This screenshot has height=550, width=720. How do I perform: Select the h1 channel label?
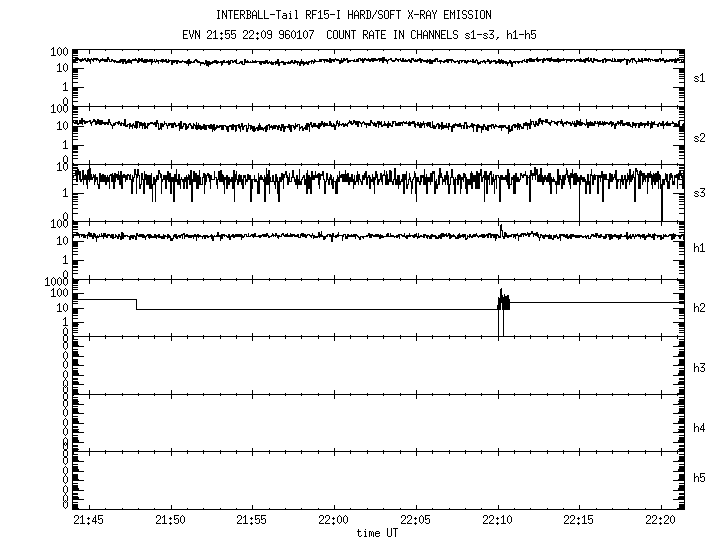[699, 248]
